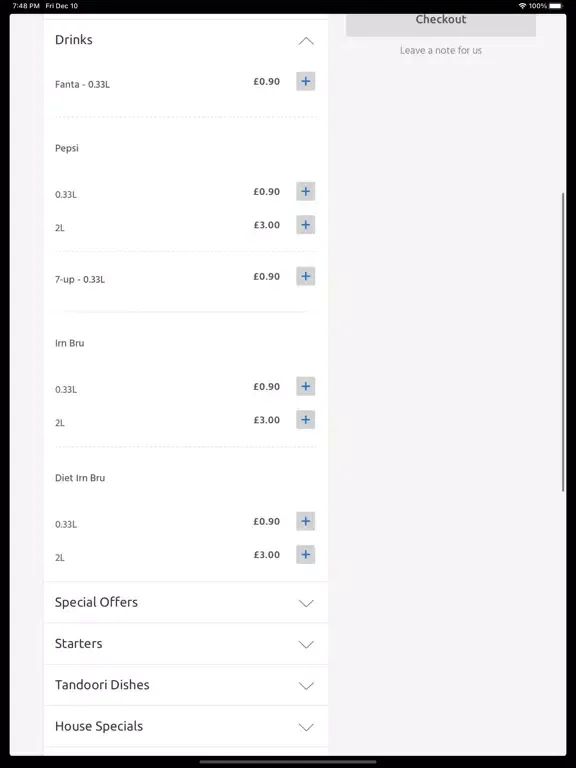576x768 pixels.
Task: Add Diet Irn Bru 0.33L plus icon
Action: (305, 521)
